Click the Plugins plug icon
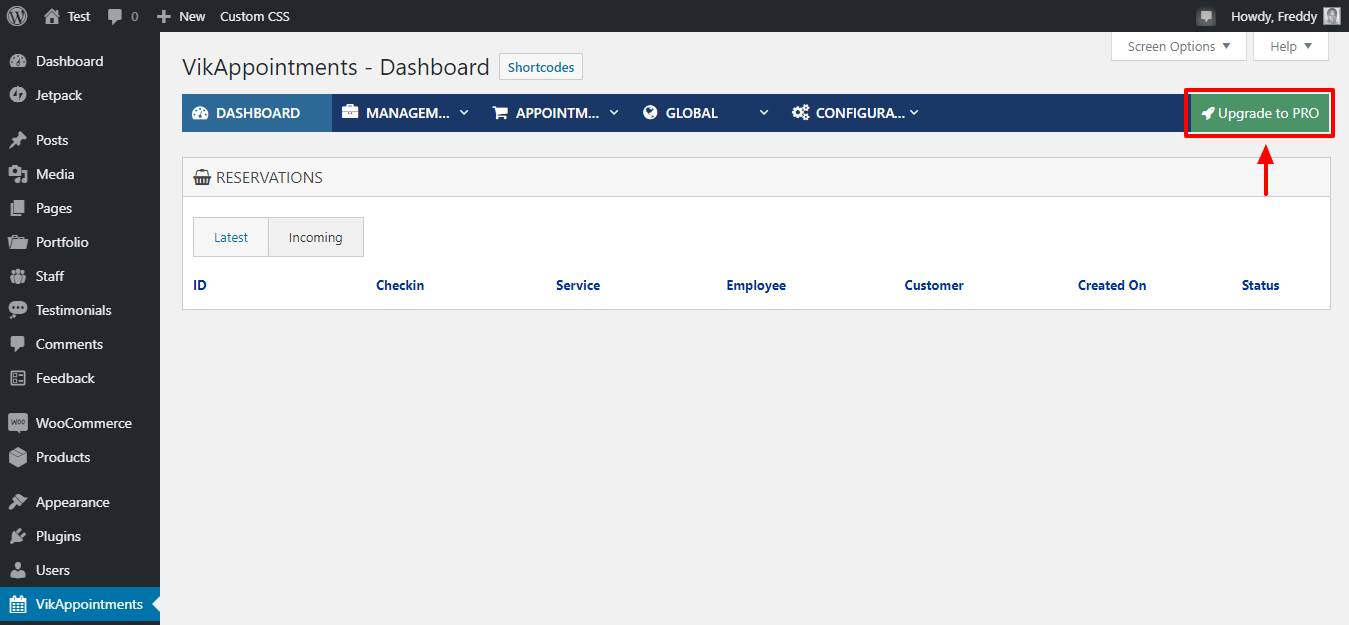 coord(18,536)
